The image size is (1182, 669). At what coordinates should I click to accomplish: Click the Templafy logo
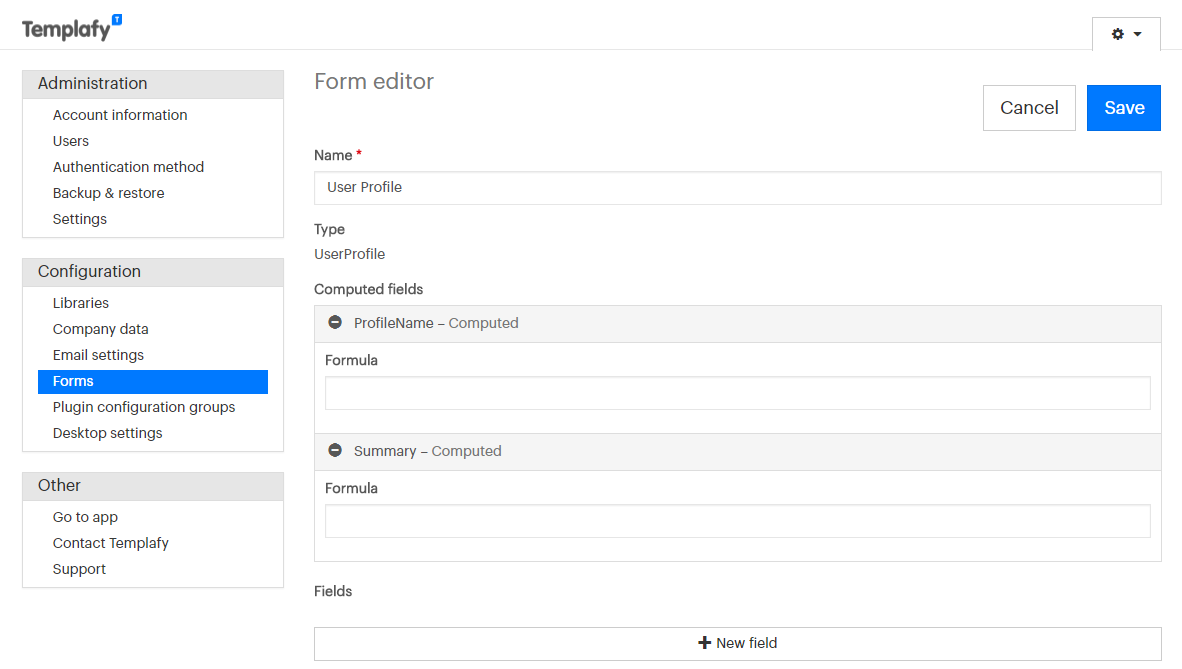pyautogui.click(x=66, y=27)
